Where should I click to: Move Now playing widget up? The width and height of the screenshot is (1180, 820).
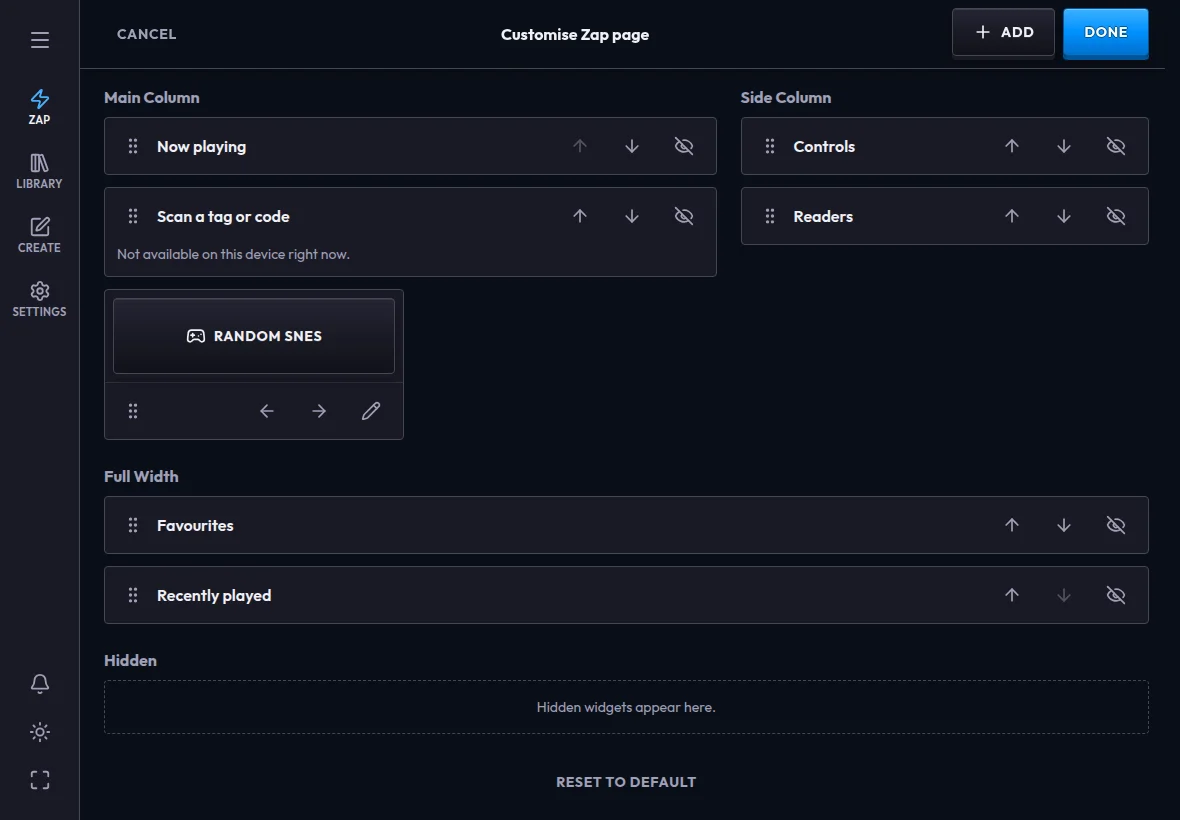click(579, 146)
